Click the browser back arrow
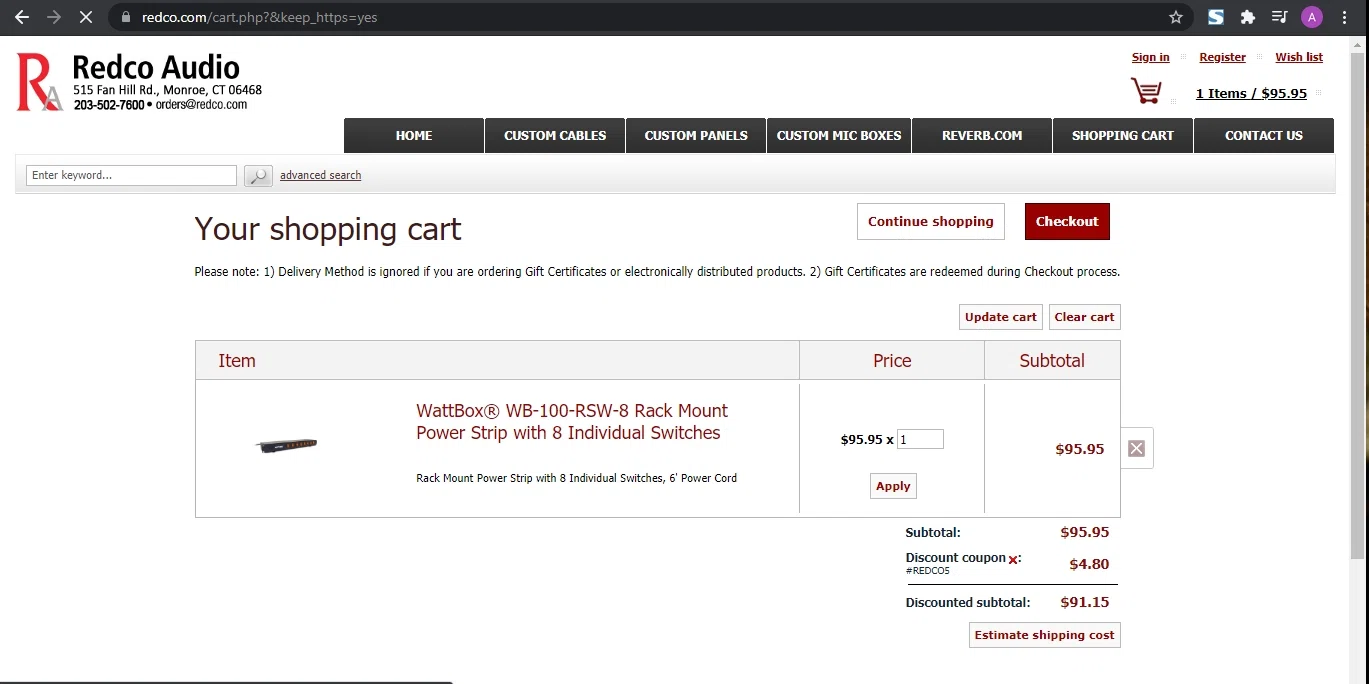Viewport: 1369px width, 684px height. [22, 17]
